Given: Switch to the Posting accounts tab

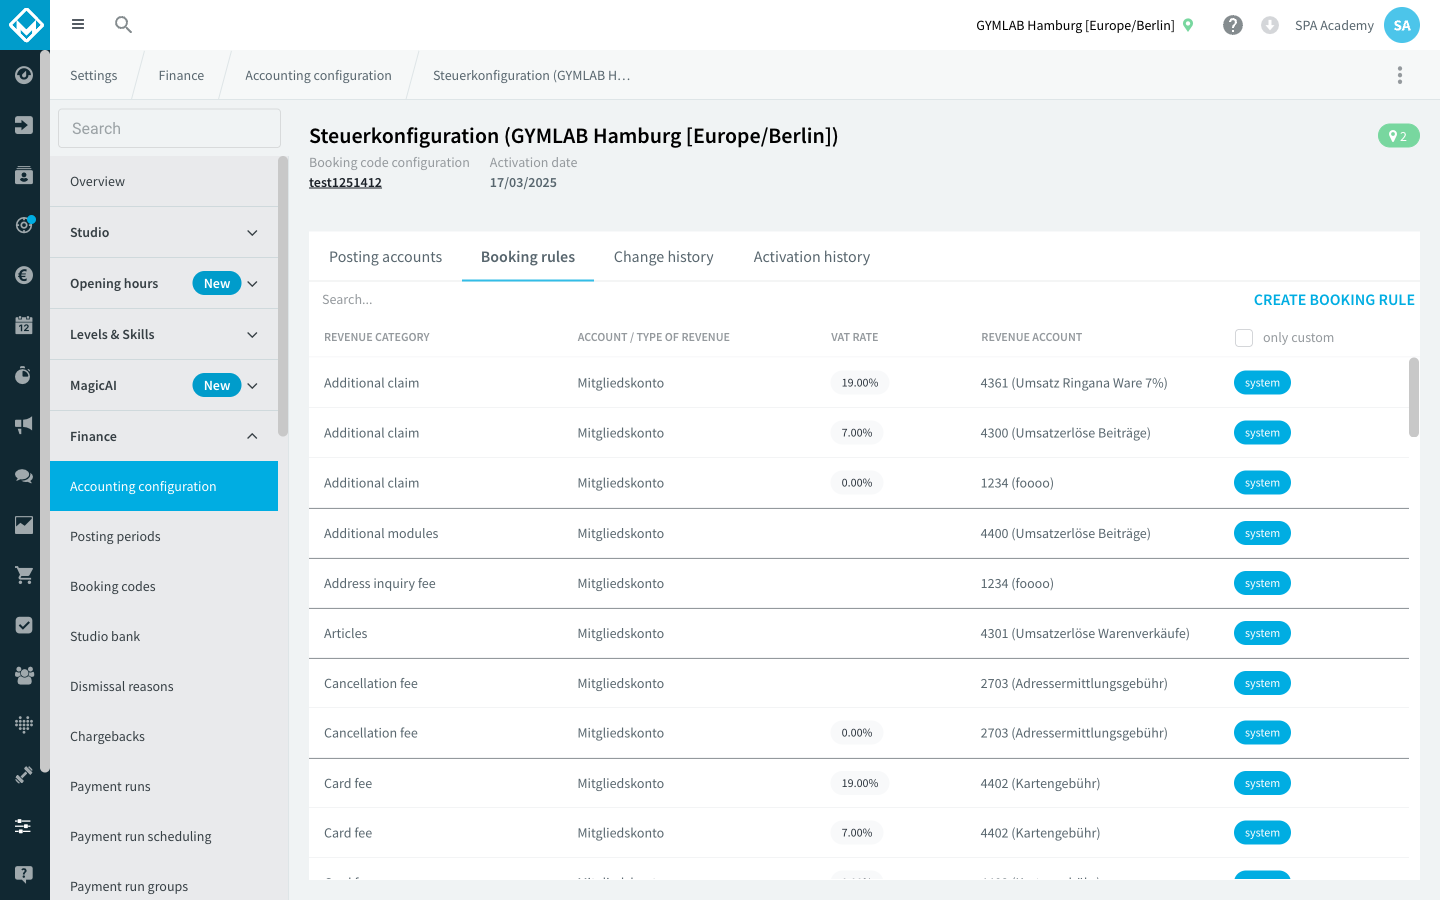Looking at the screenshot, I should point(385,257).
